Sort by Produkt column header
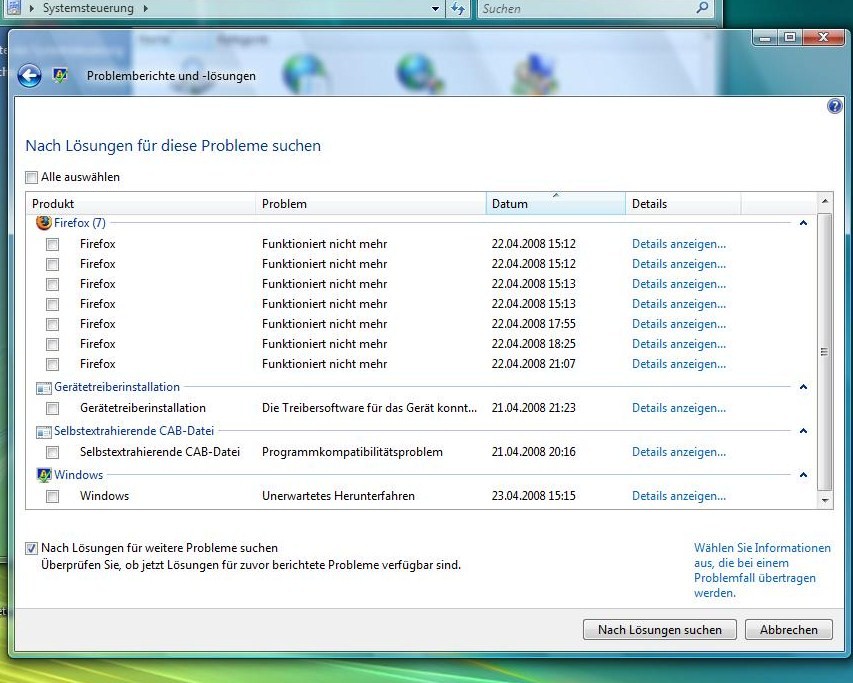 (140, 204)
